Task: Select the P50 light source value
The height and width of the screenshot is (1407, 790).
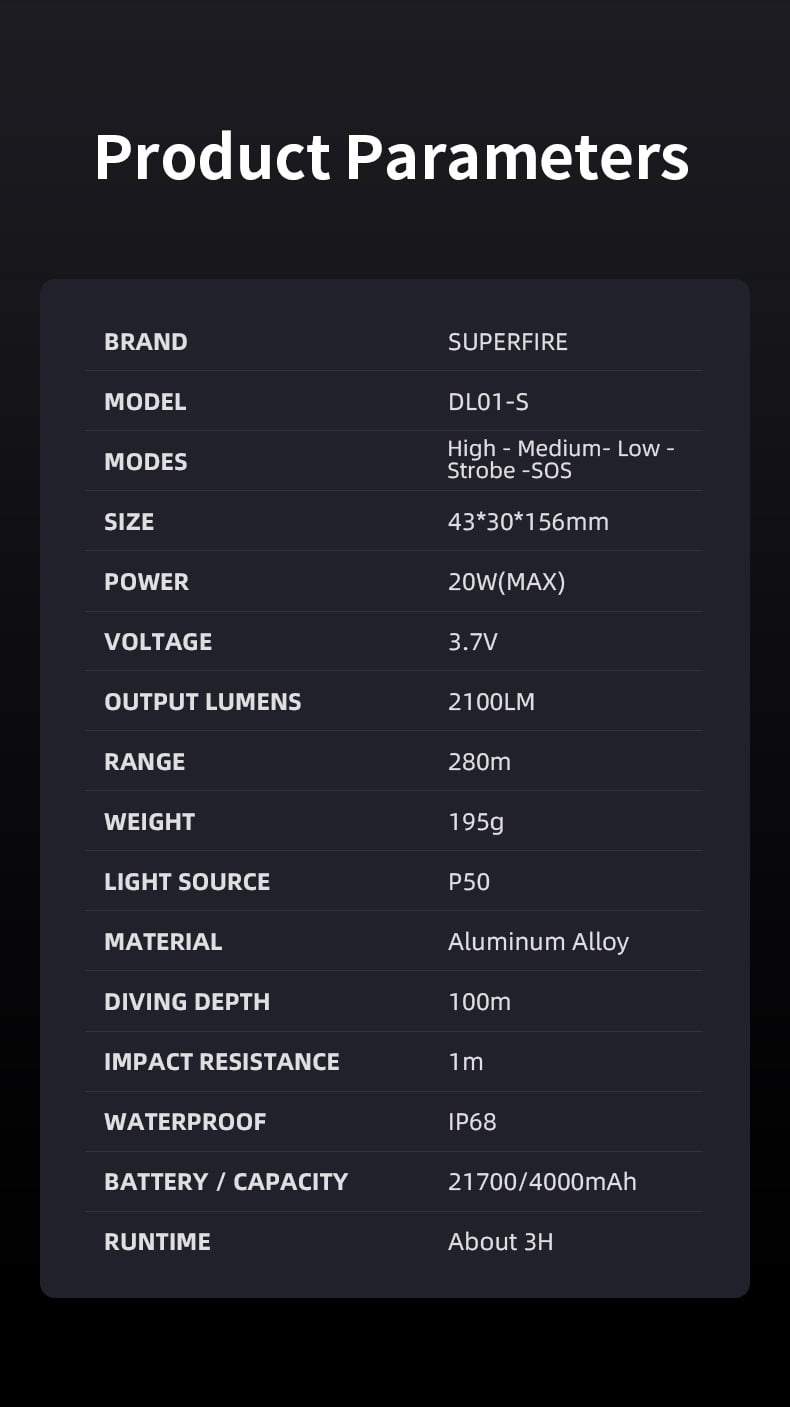Action: coord(469,882)
